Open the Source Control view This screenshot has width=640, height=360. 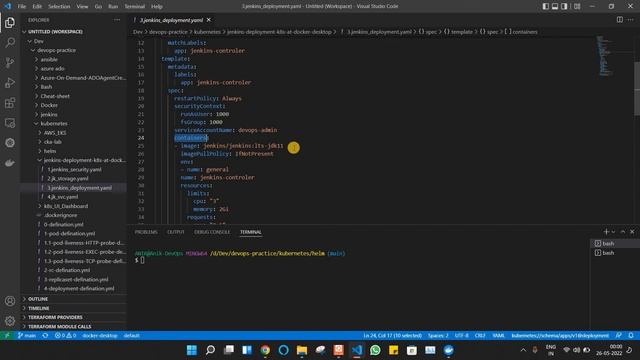click(x=10, y=62)
